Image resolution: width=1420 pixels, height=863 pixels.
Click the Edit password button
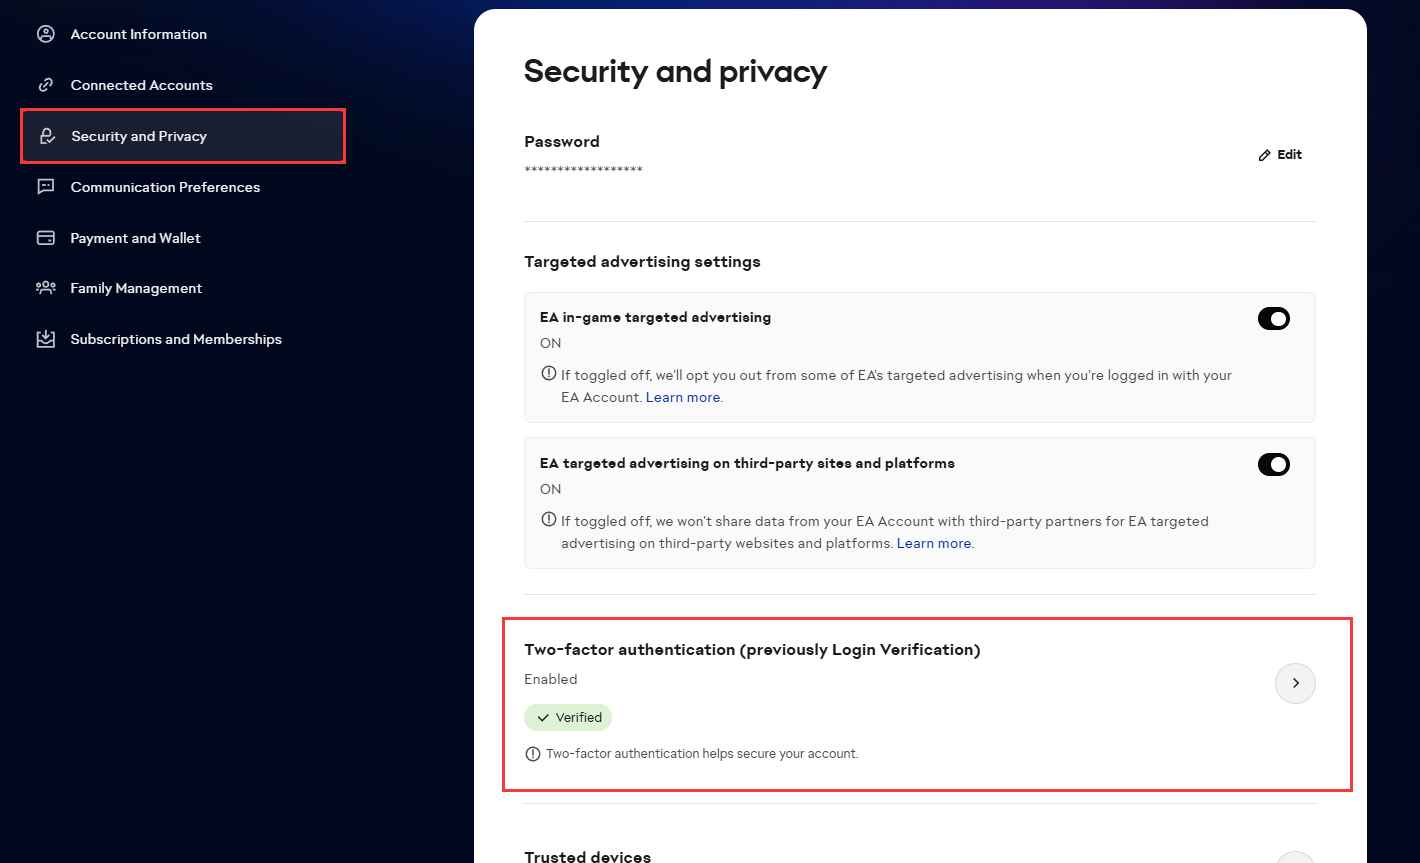[1281, 155]
